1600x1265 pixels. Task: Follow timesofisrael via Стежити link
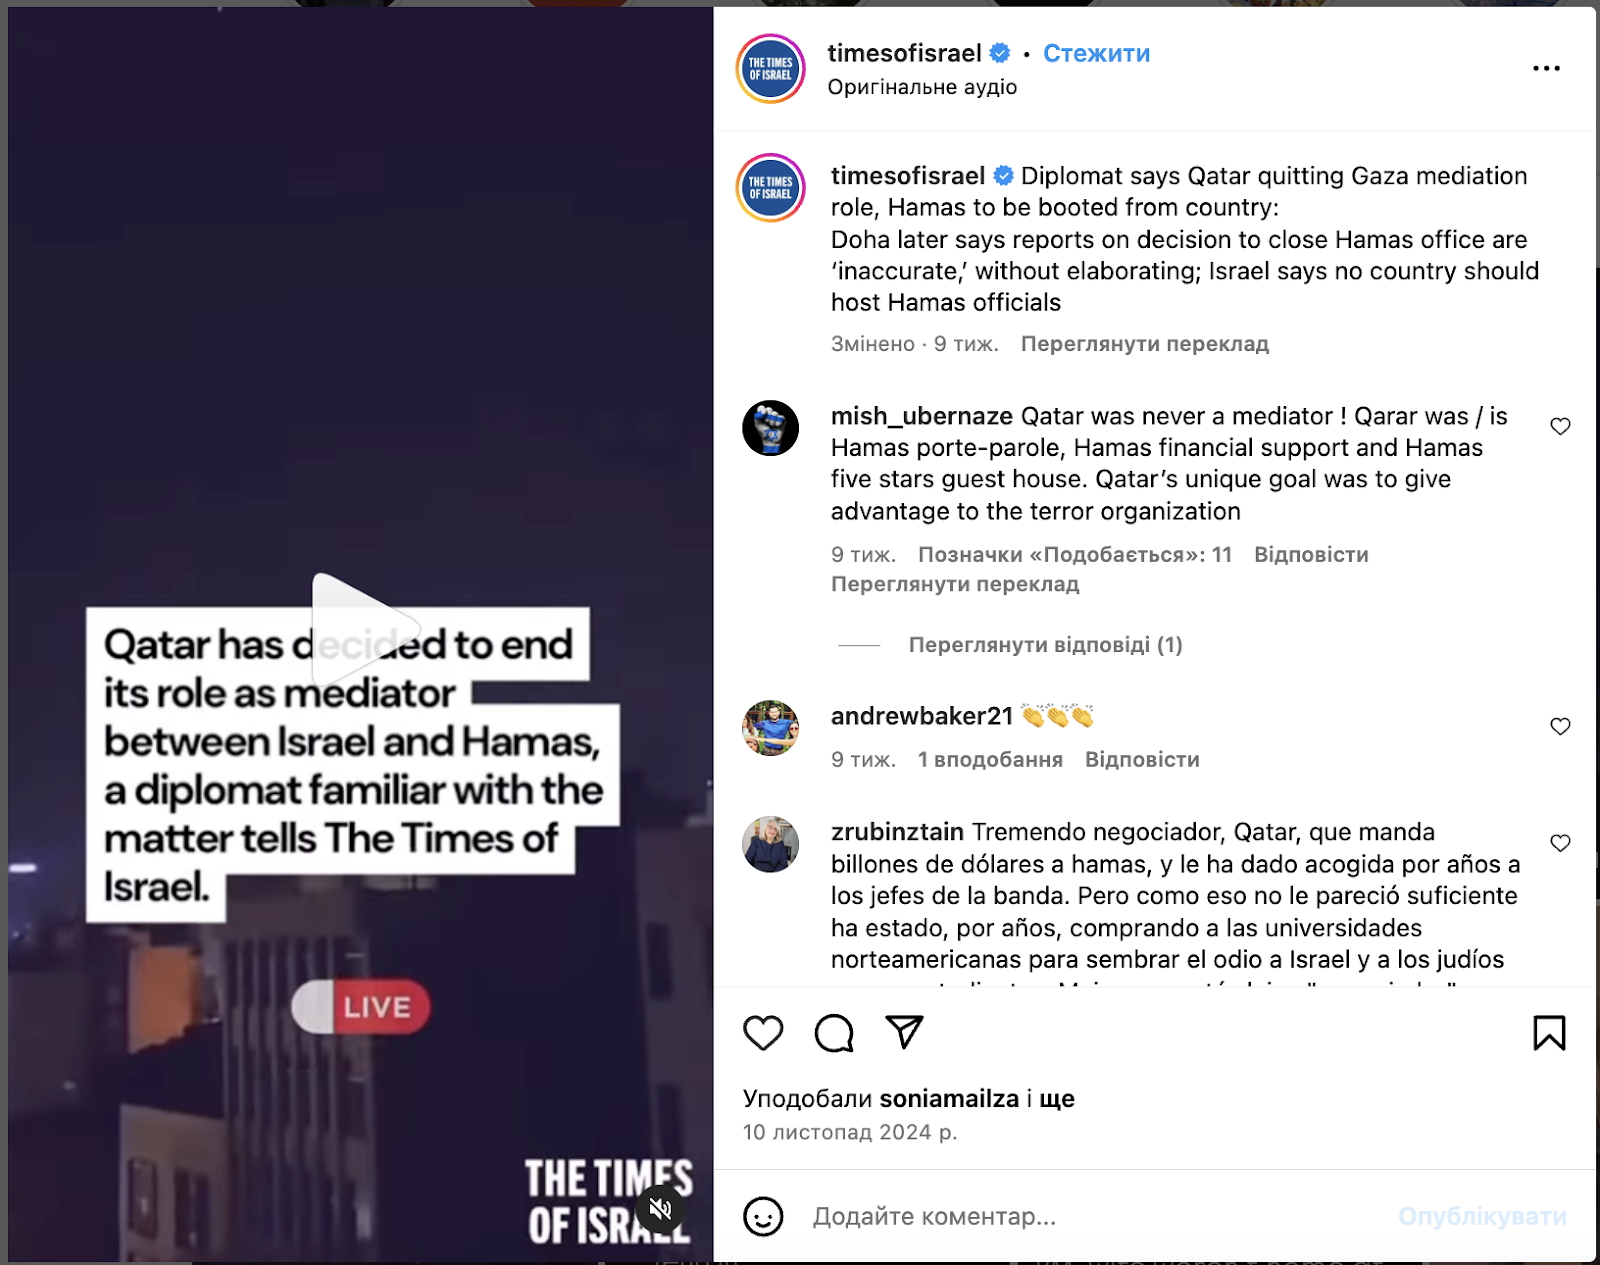click(1096, 54)
